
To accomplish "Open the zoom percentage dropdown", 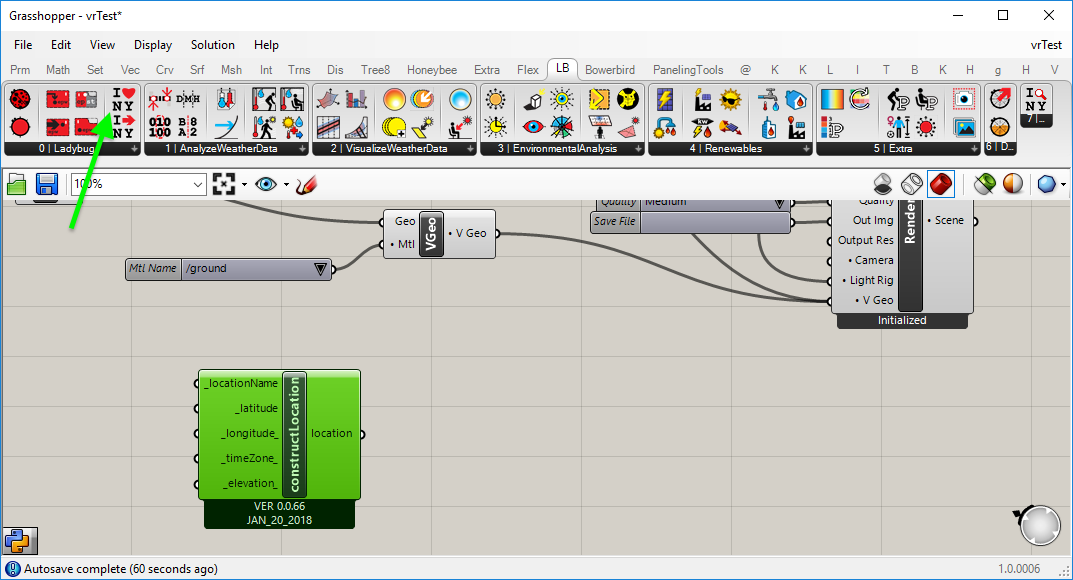I will 197,185.
